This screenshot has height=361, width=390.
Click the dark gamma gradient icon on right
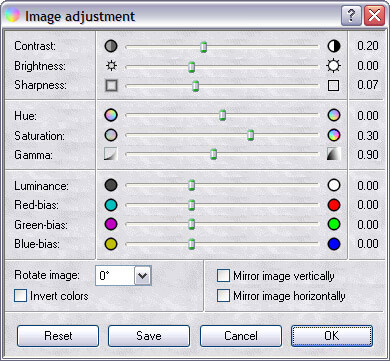pos(334,154)
